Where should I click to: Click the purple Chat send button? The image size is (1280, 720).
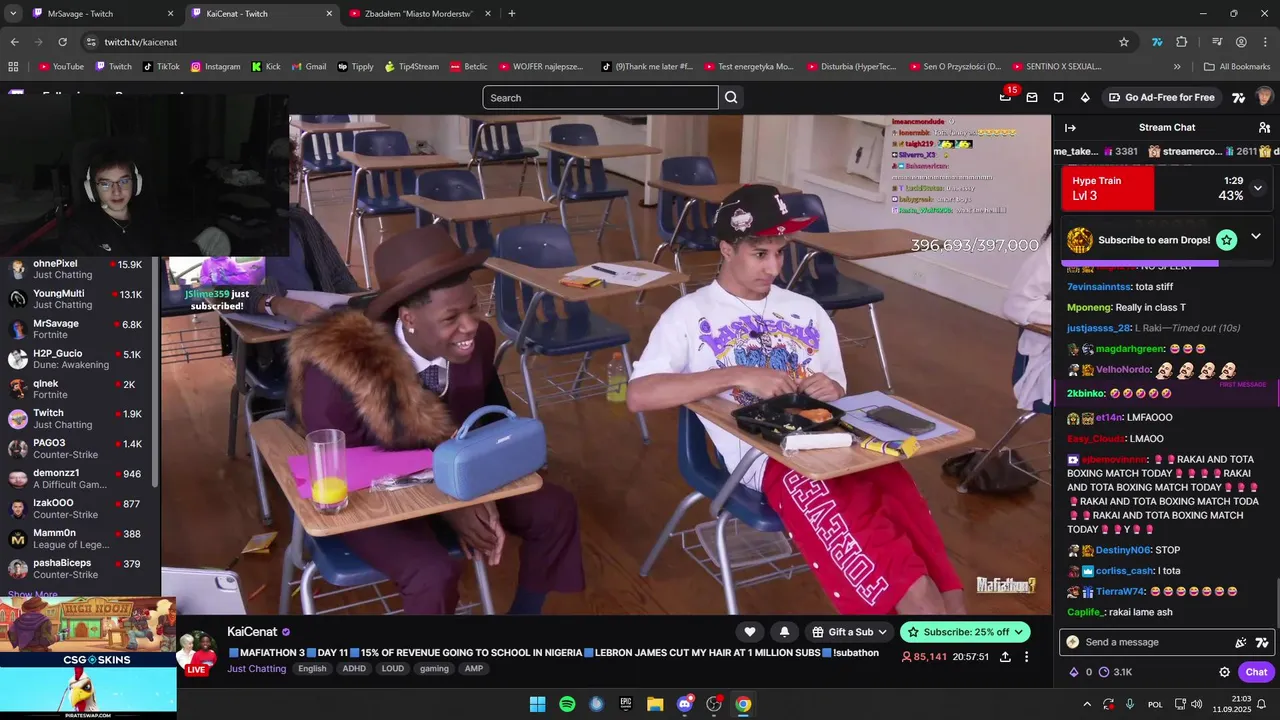[1256, 672]
